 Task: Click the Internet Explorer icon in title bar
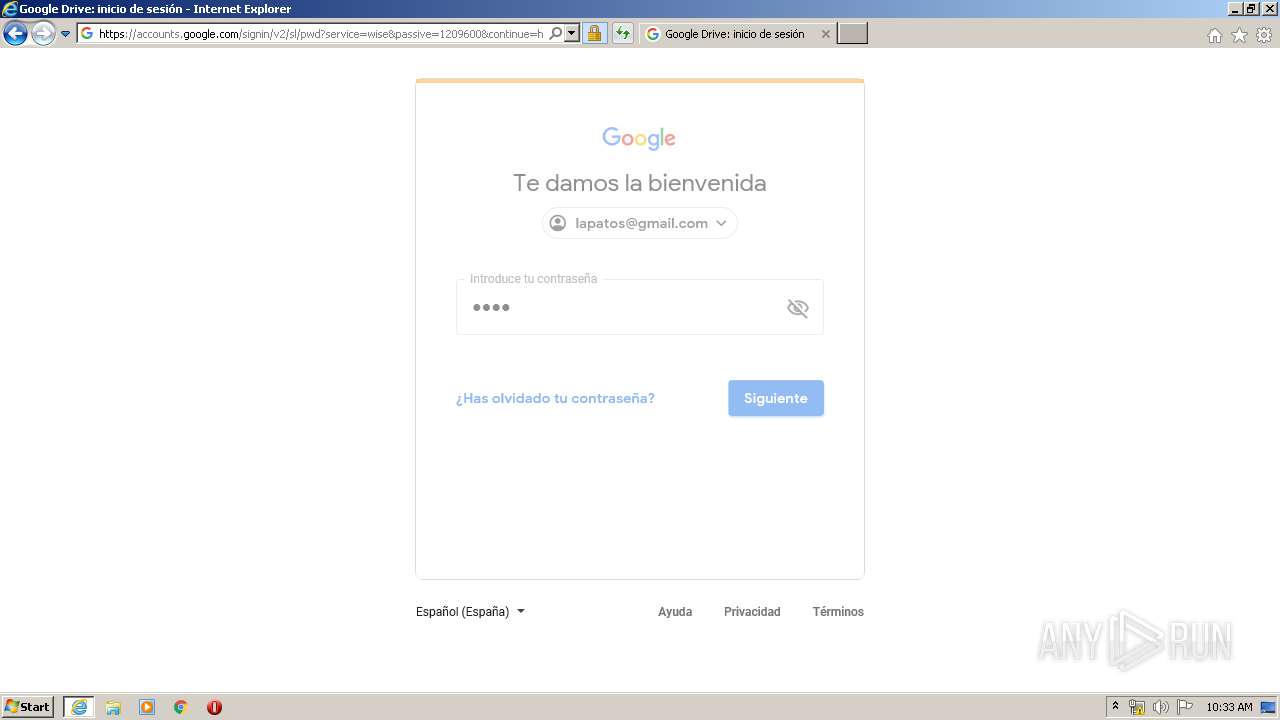(10, 9)
